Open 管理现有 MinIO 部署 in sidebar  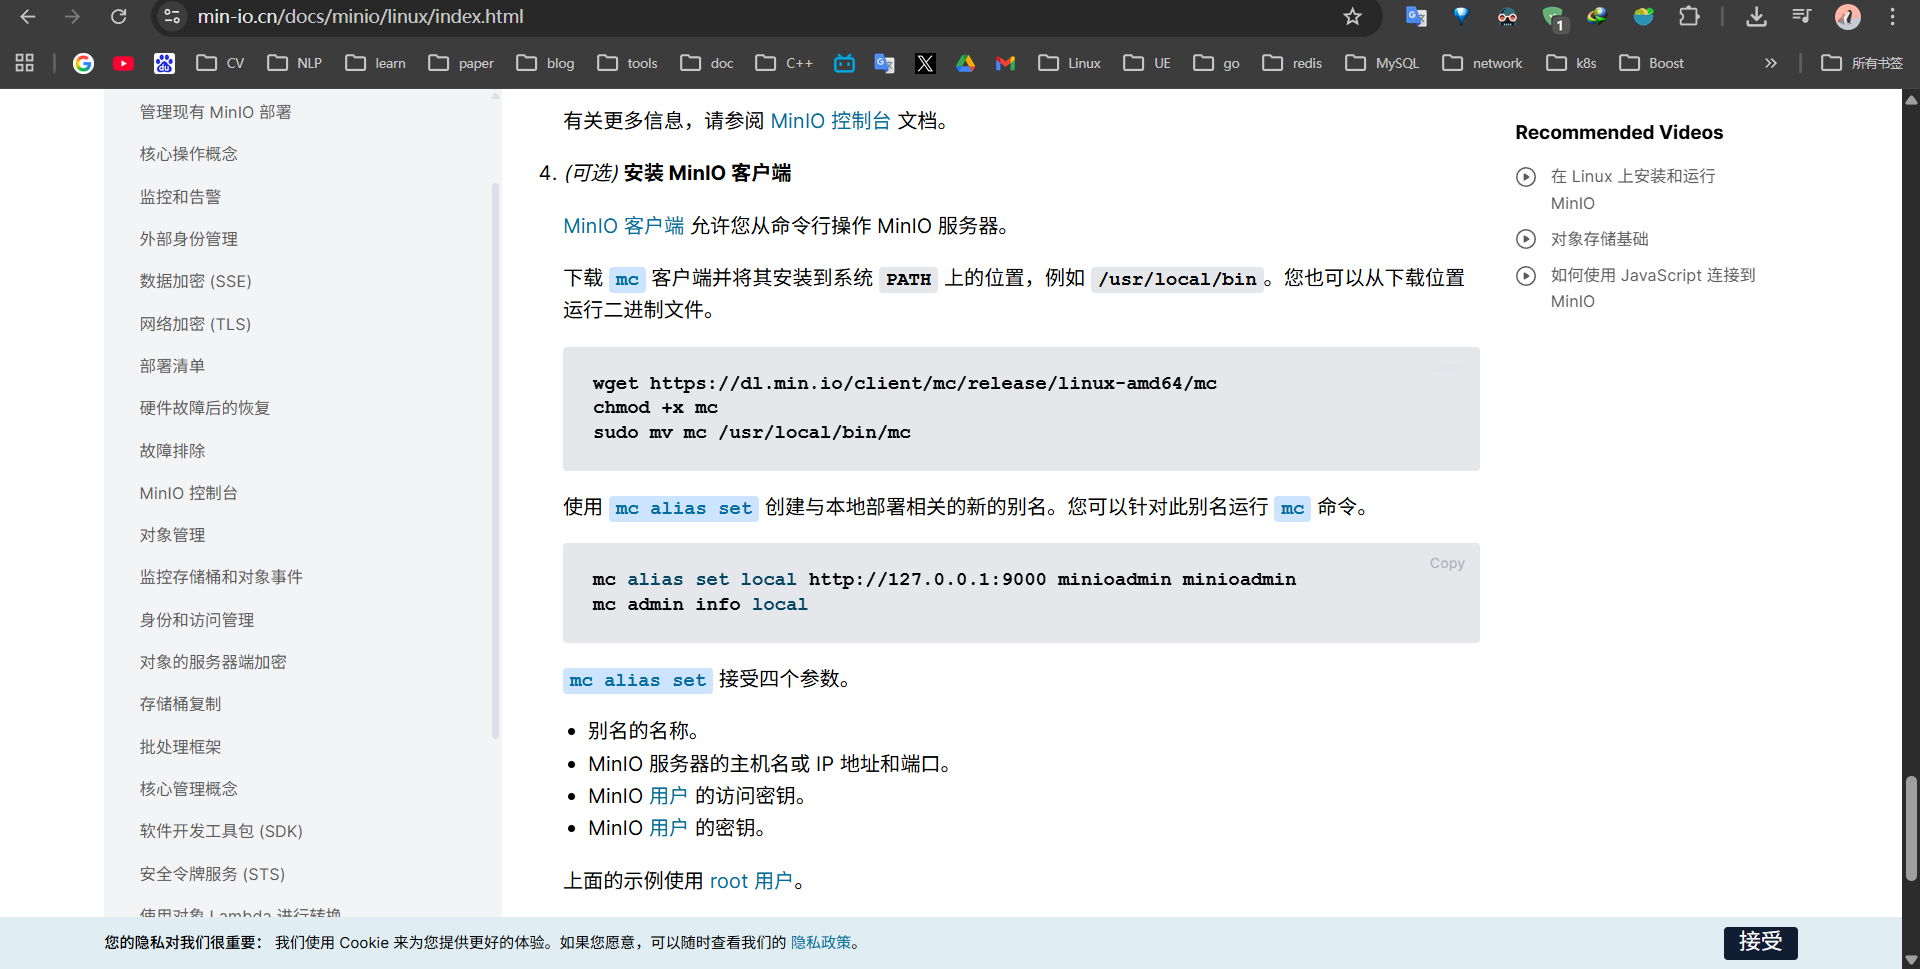pos(216,112)
